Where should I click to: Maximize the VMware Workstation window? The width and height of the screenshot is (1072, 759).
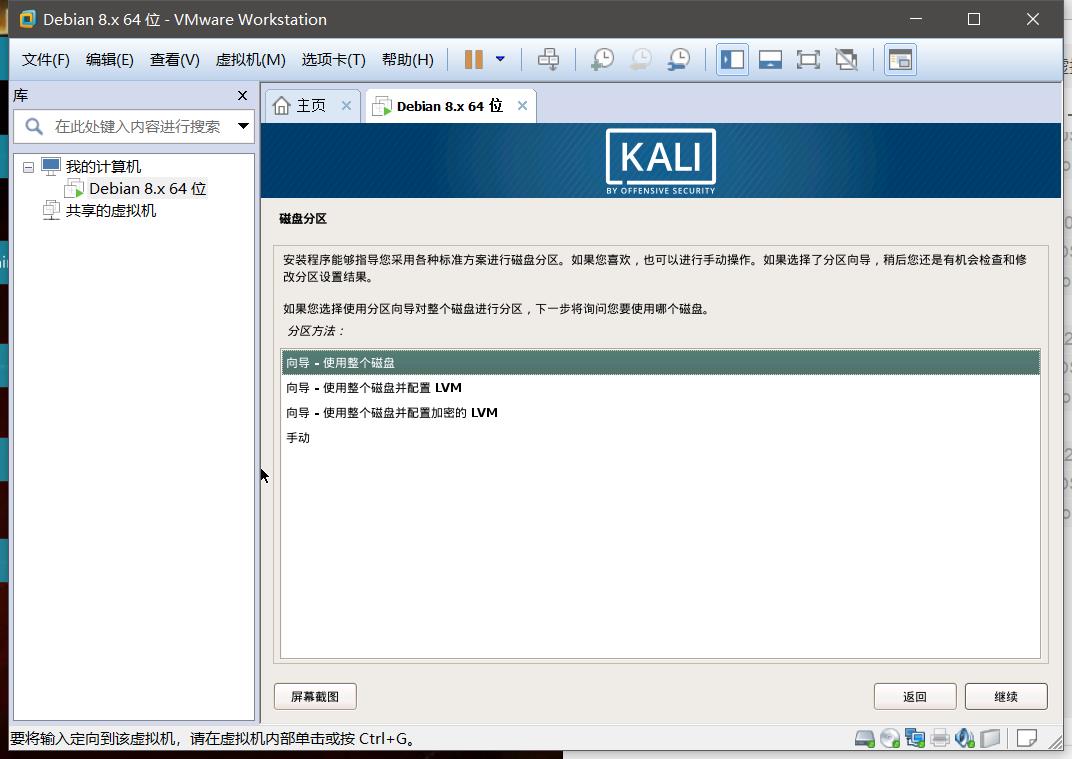(x=974, y=19)
